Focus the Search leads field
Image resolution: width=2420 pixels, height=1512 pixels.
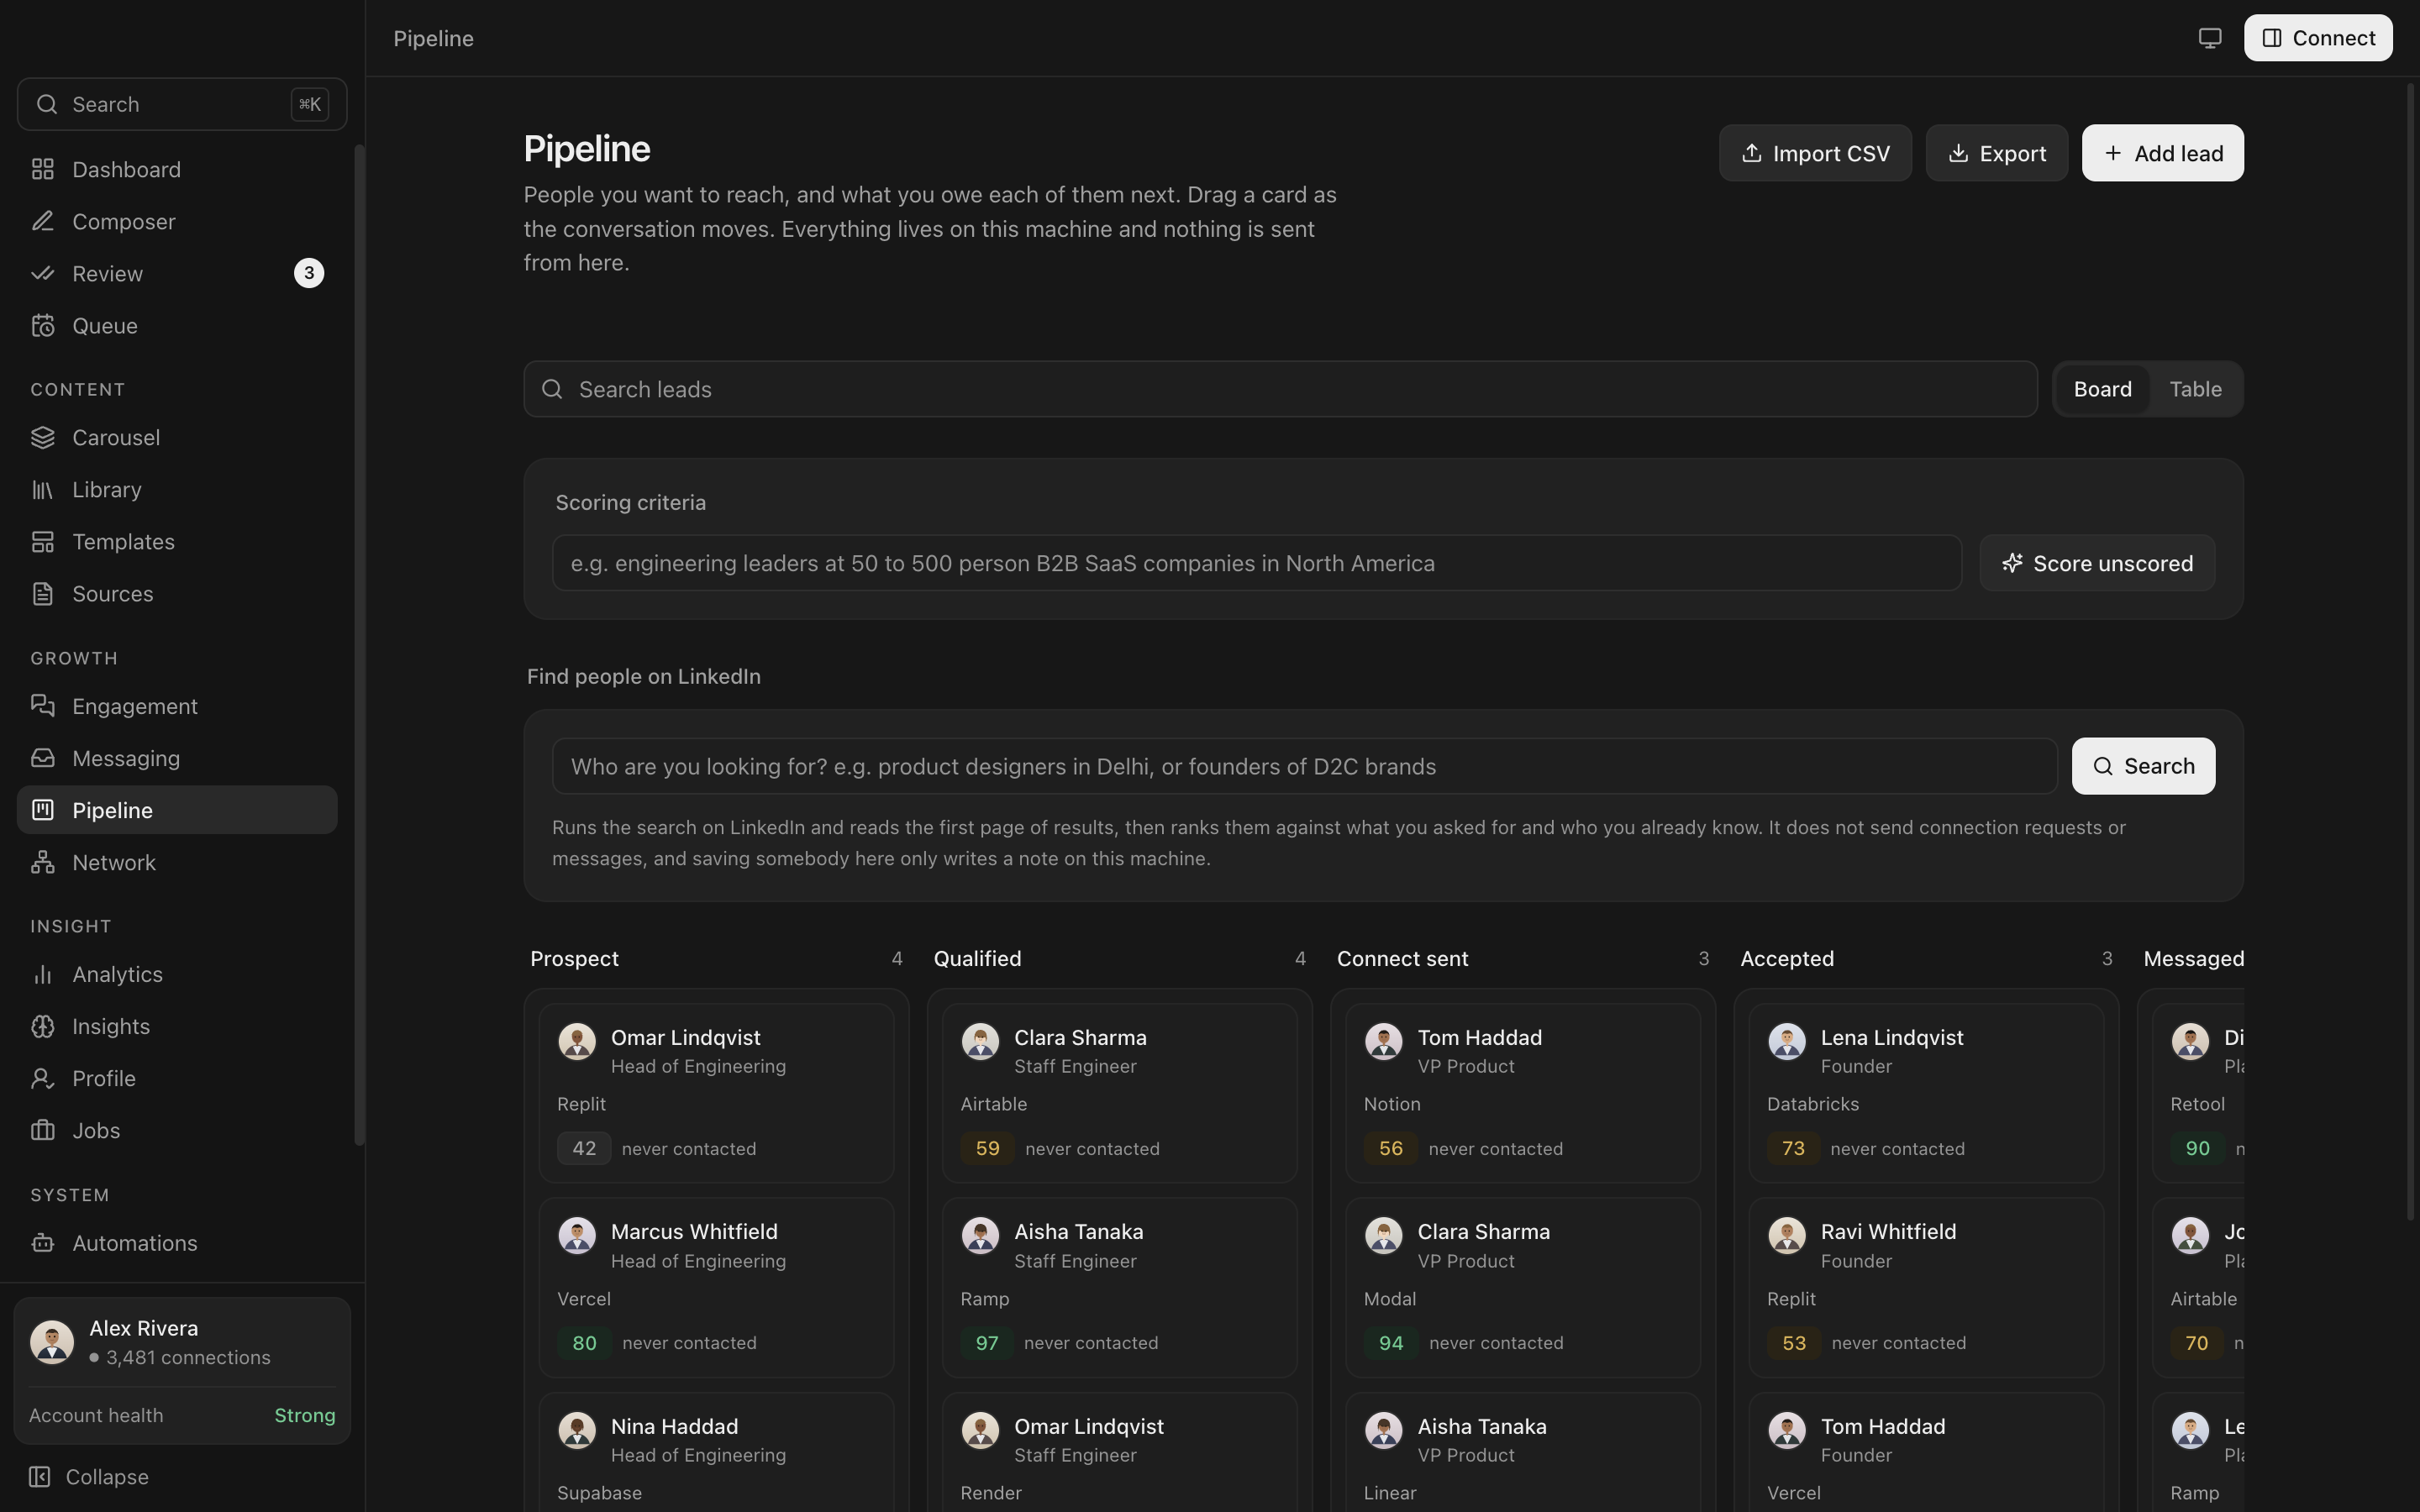point(1280,389)
